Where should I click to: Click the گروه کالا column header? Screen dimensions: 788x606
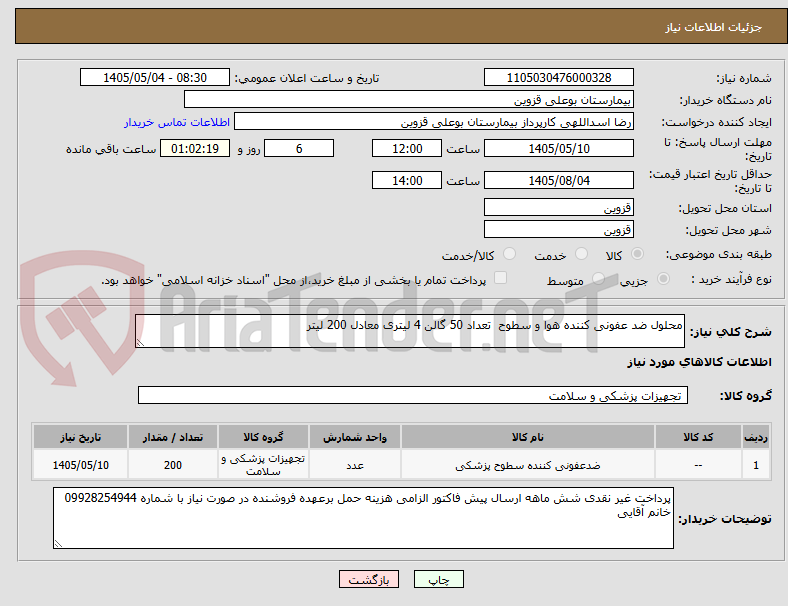click(263, 437)
